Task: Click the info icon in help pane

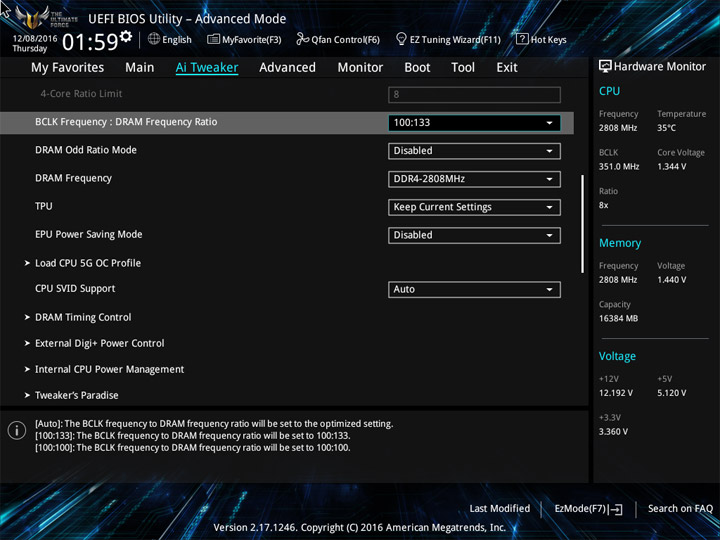Action: (x=17, y=431)
